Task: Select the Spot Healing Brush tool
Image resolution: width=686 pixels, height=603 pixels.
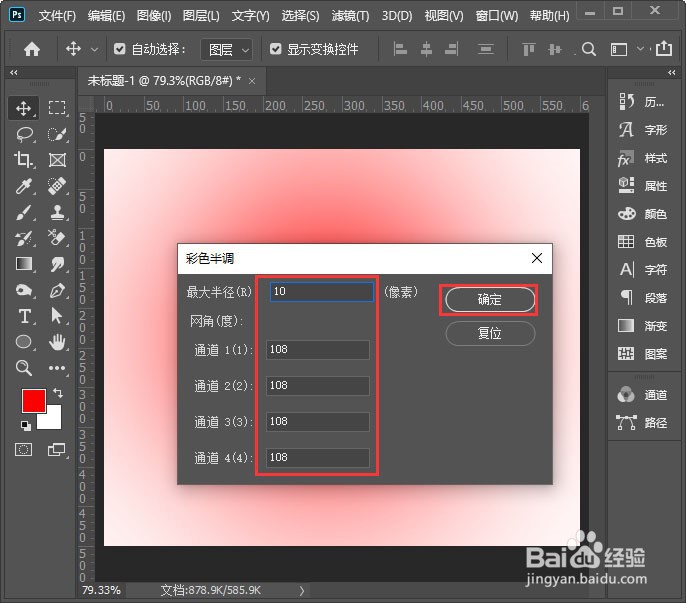Action: tap(57, 186)
